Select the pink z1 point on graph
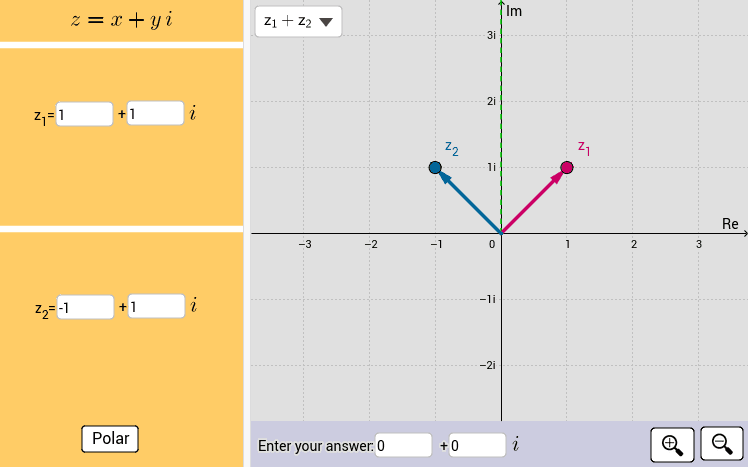The image size is (750, 469). pyautogui.click(x=567, y=167)
